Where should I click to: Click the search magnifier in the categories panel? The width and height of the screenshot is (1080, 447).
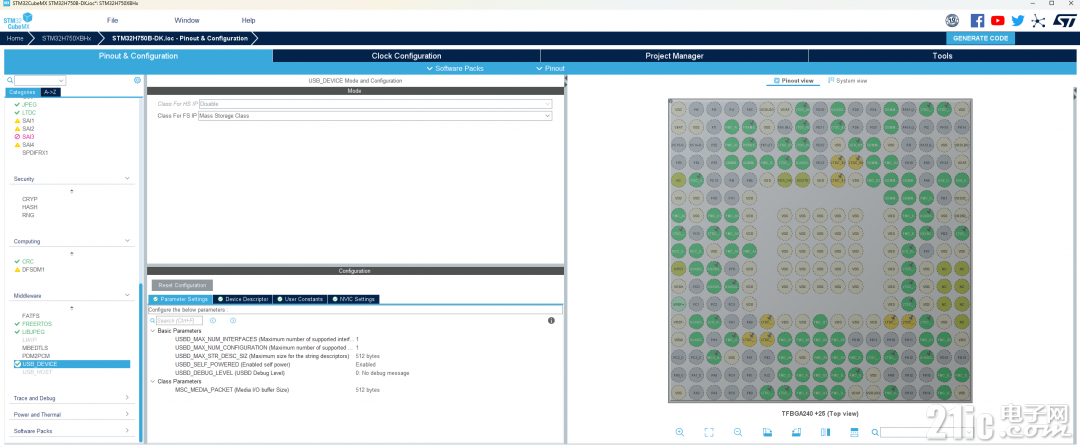(10, 81)
